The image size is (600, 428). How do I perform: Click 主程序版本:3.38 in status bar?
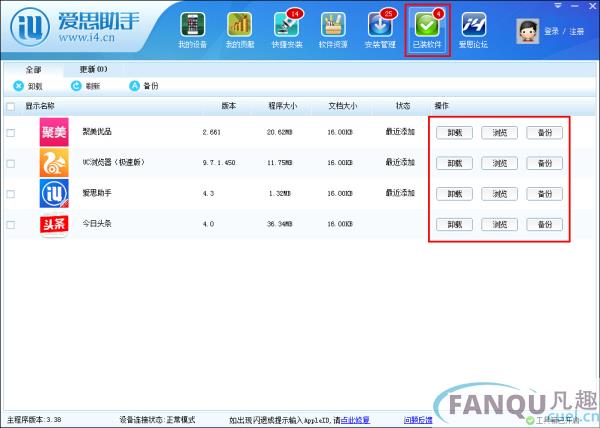(x=34, y=420)
